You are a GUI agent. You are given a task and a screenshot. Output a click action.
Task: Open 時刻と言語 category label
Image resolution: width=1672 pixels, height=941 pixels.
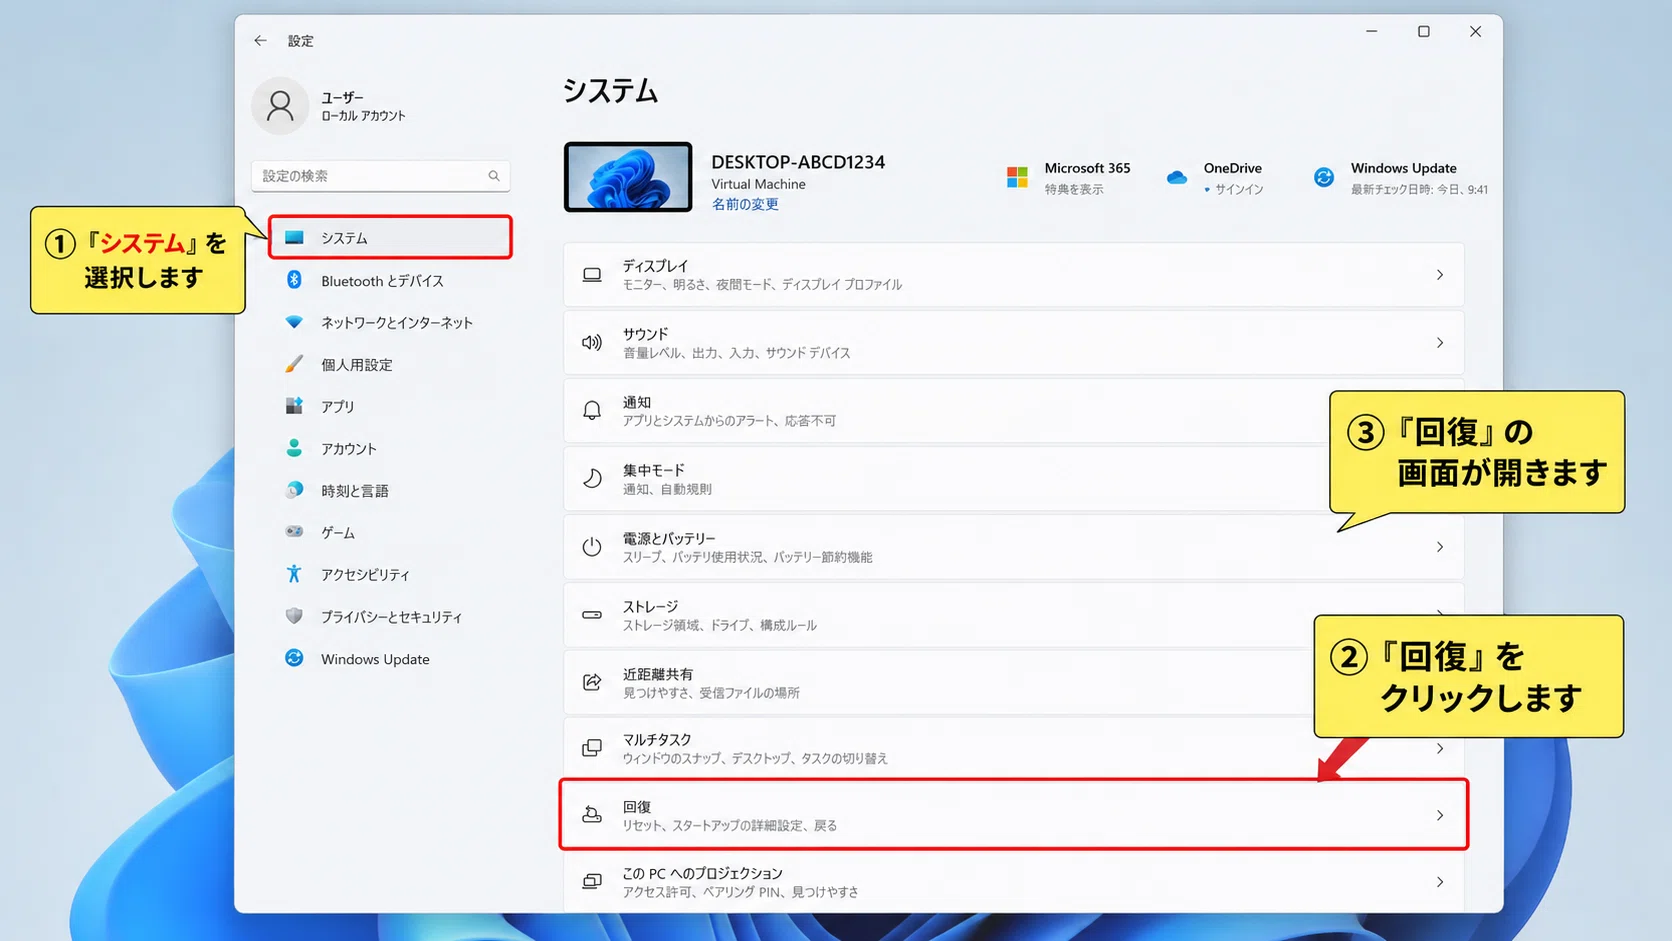pos(355,491)
